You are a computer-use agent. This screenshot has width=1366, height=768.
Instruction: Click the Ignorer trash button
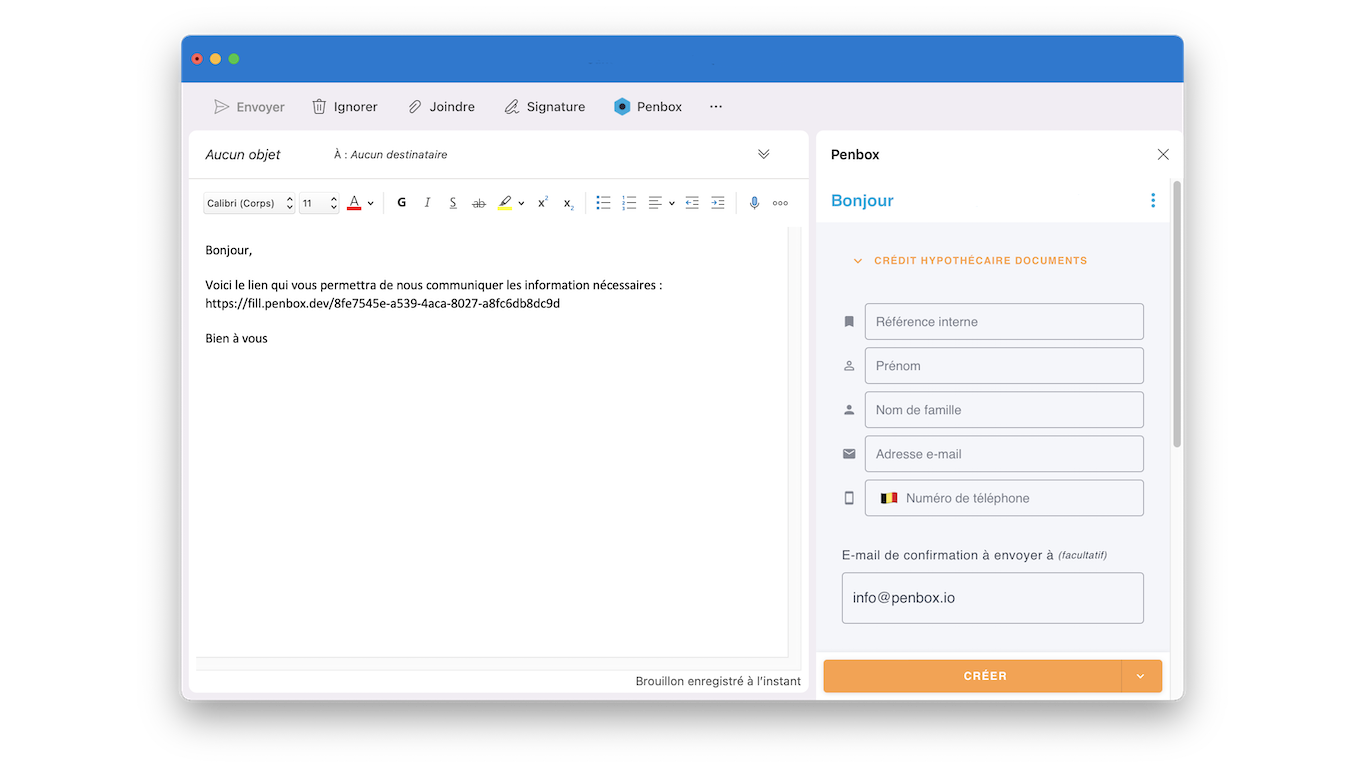pyautogui.click(x=344, y=107)
